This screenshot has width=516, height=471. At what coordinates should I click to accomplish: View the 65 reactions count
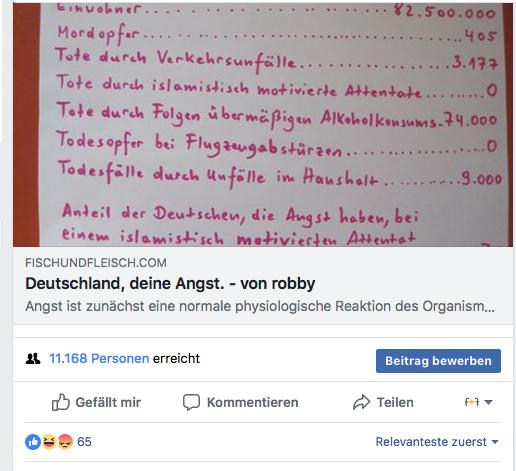84,442
